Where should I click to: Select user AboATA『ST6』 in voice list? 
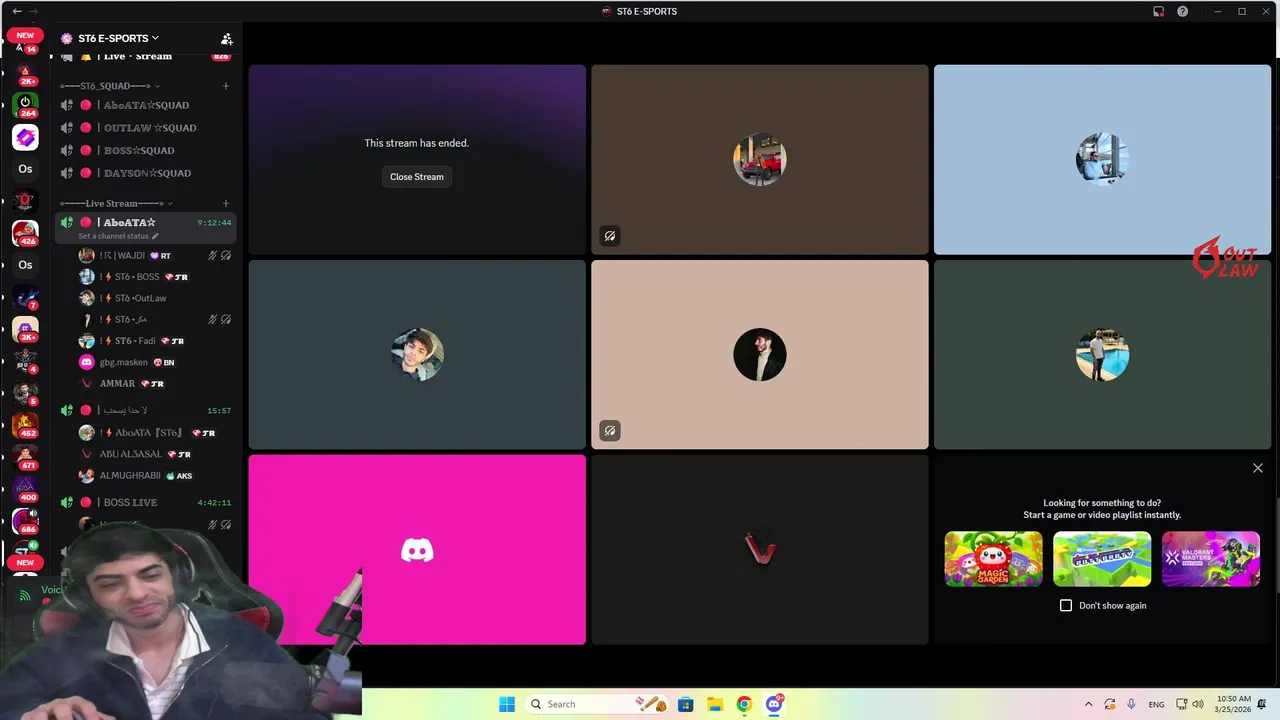156,433
